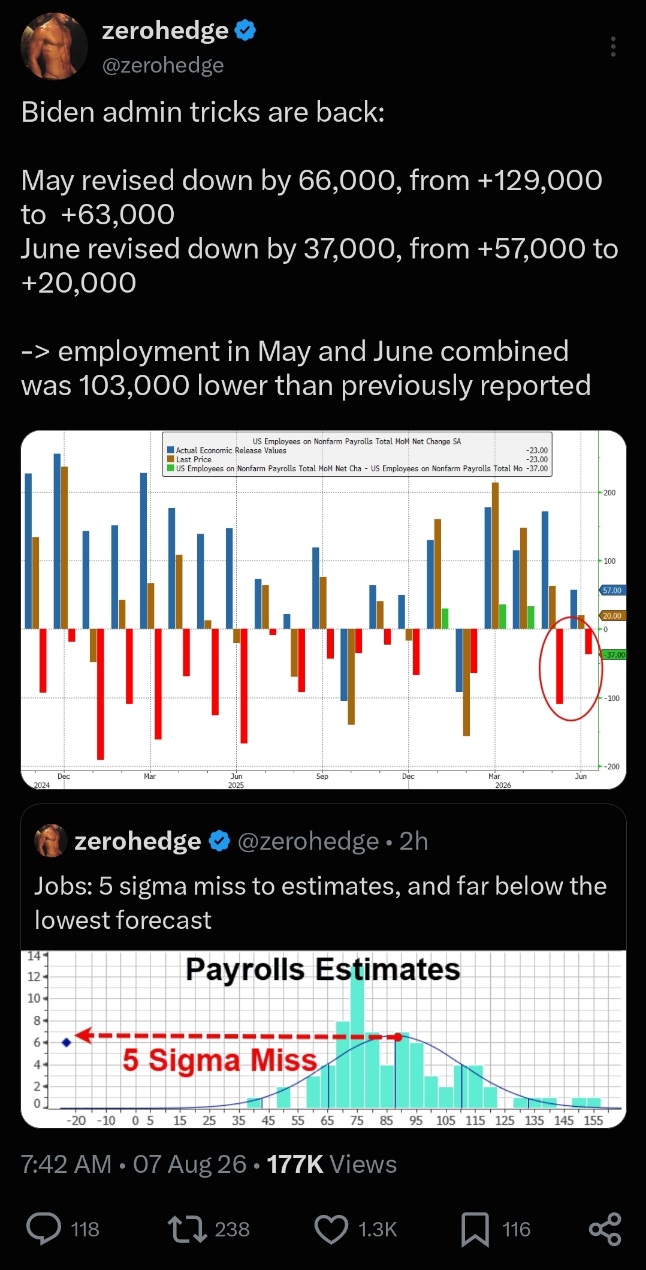Open the quoted tweet's small avatar

(x=51, y=841)
